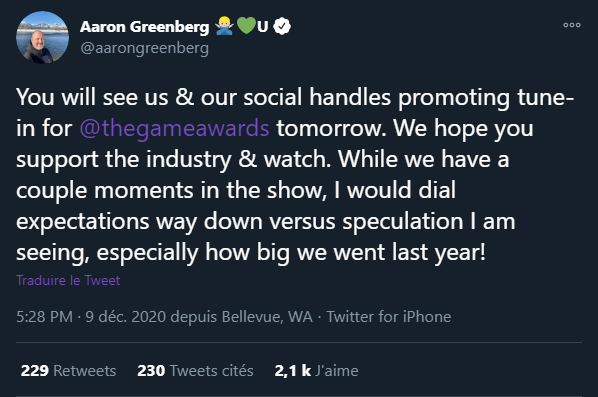The image size is (598, 397).
Task: Open the 5:28 PM timestamp link
Action: point(44,317)
